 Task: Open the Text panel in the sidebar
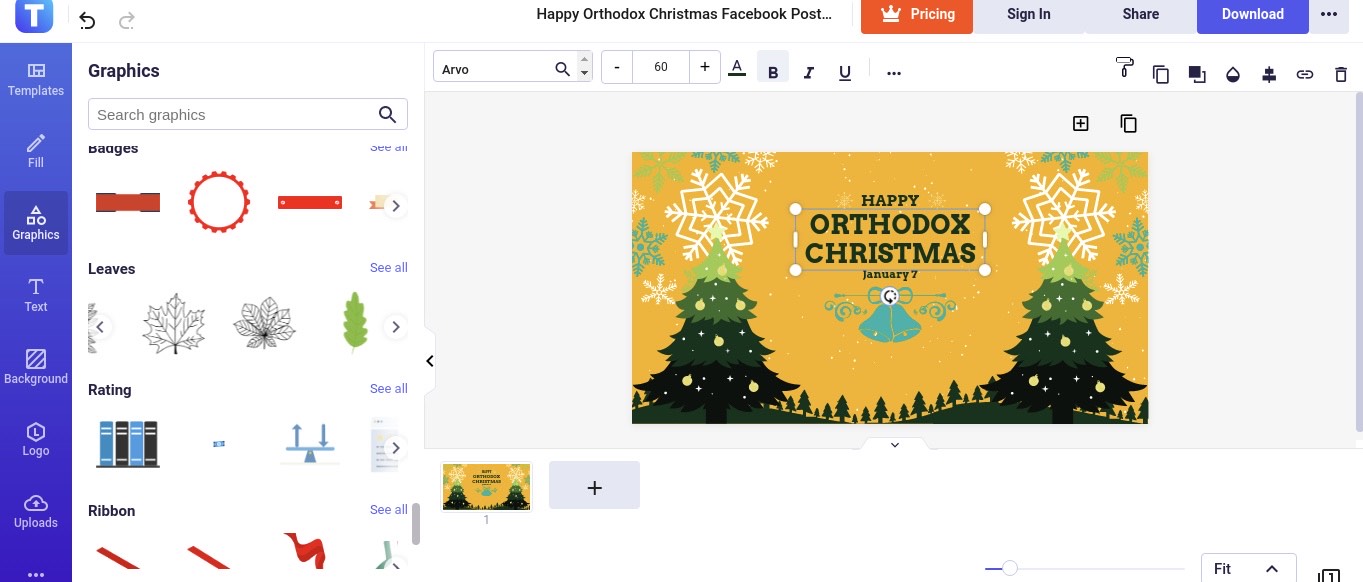[36, 295]
